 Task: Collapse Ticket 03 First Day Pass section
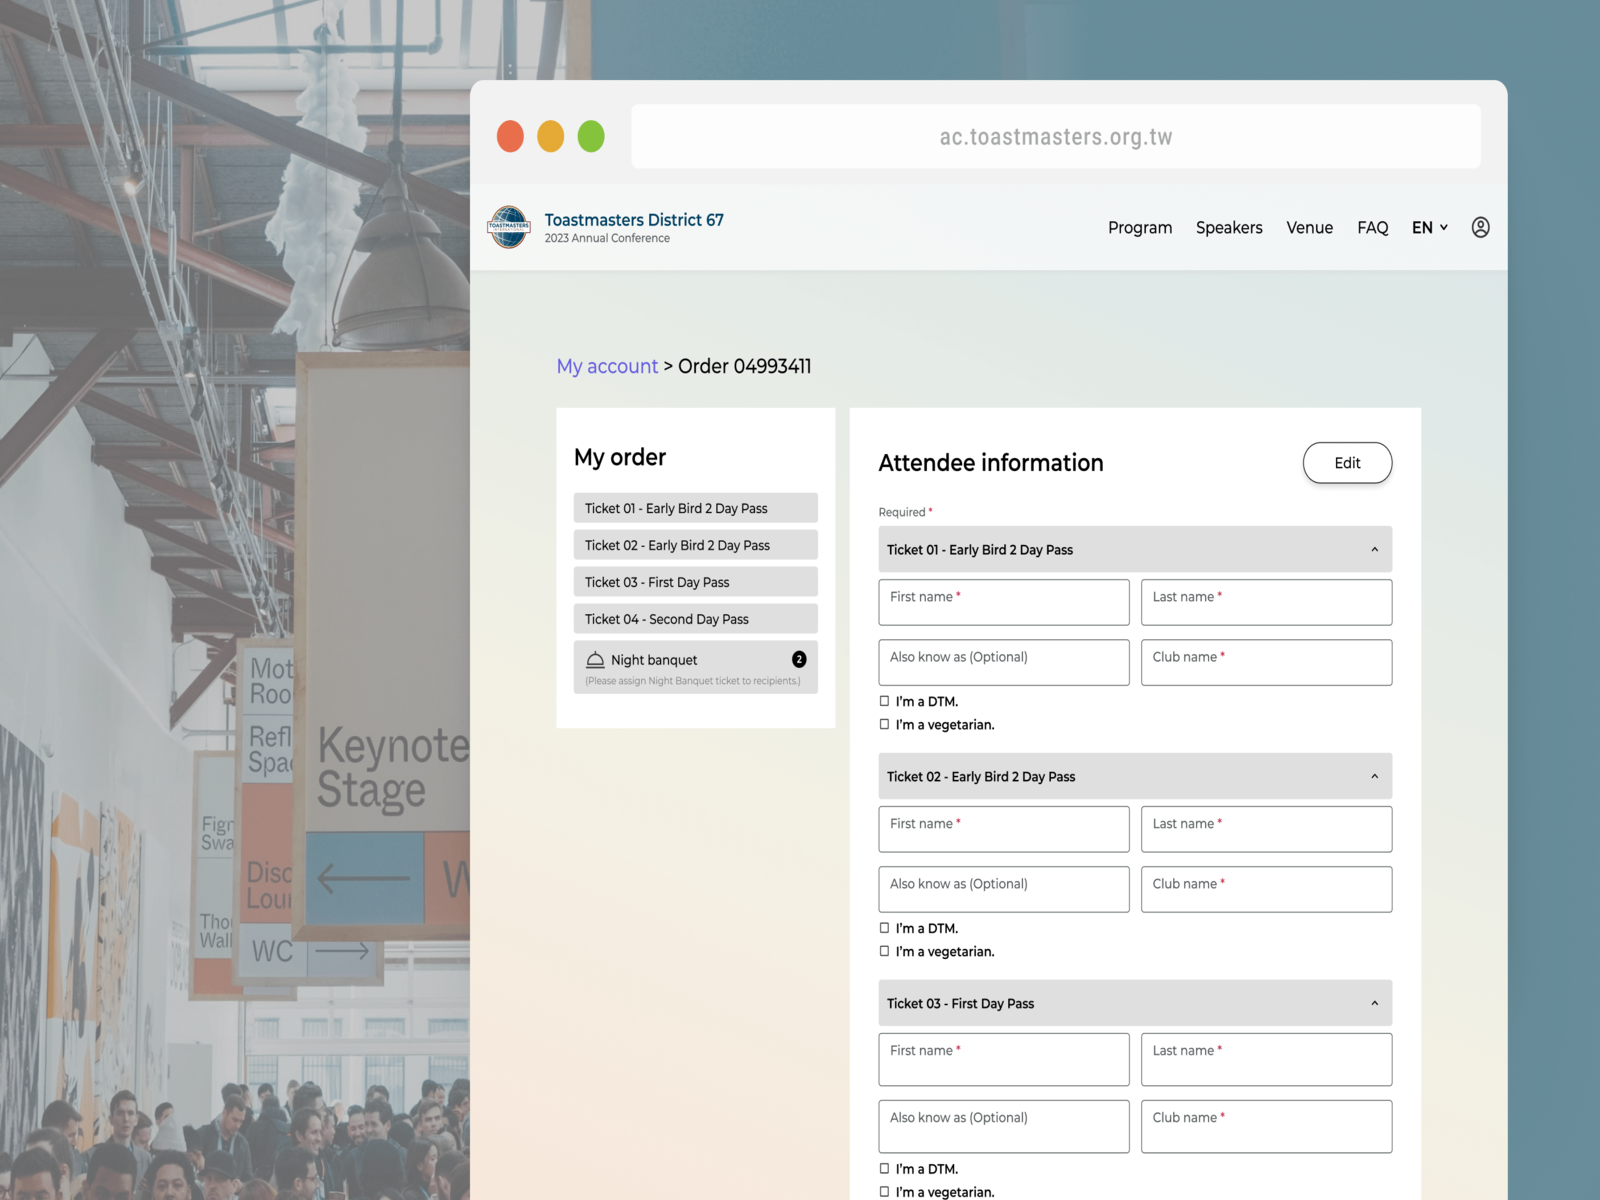click(1374, 1004)
